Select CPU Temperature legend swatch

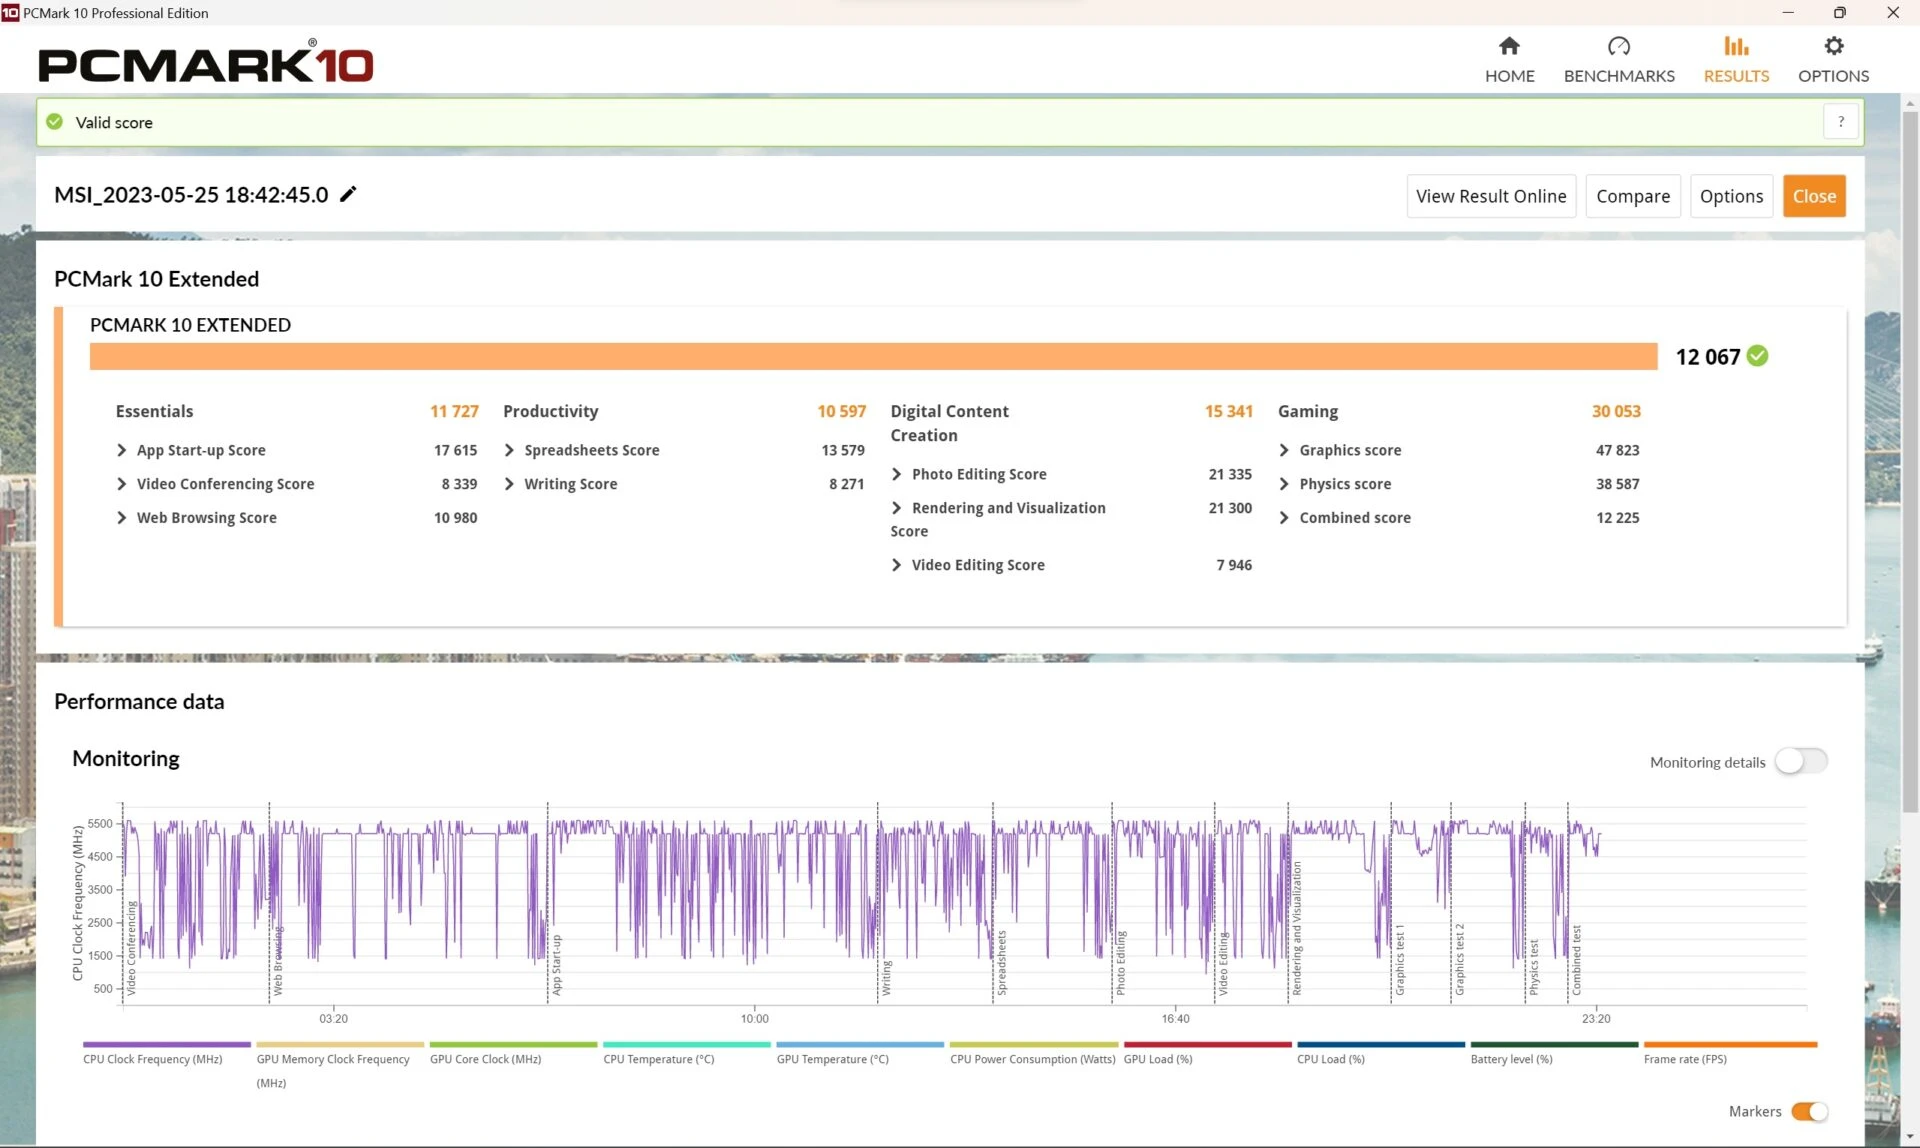[x=686, y=1044]
